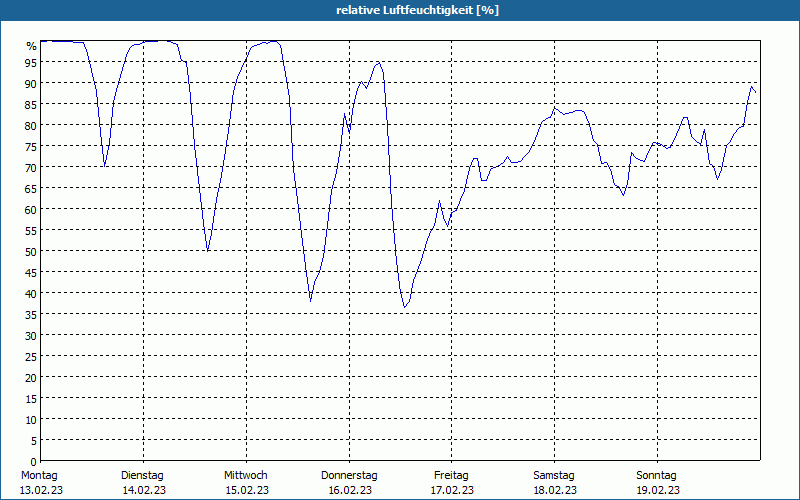Viewport: 800px width, 500px height.
Task: Select the 'Sonntag' day label
Action: 656,475
